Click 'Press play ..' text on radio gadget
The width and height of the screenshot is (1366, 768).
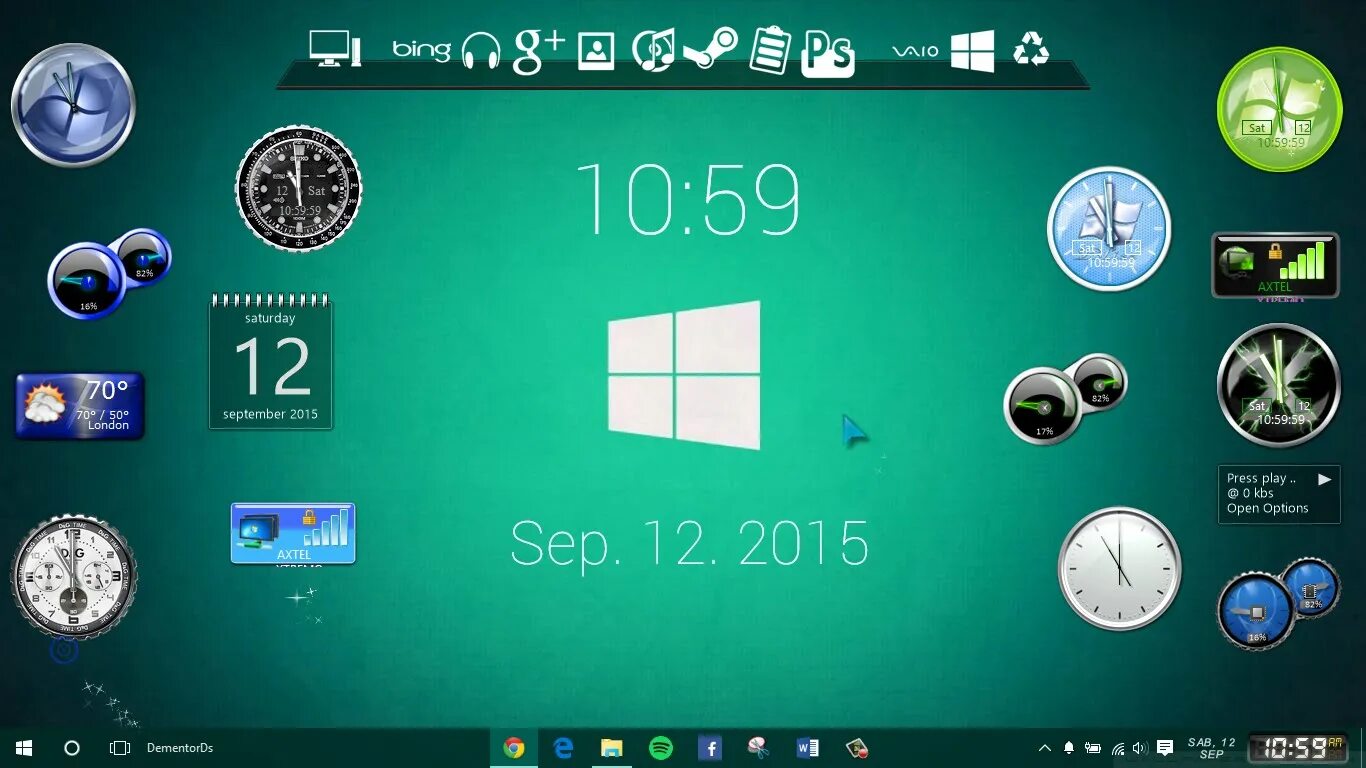(x=1261, y=478)
